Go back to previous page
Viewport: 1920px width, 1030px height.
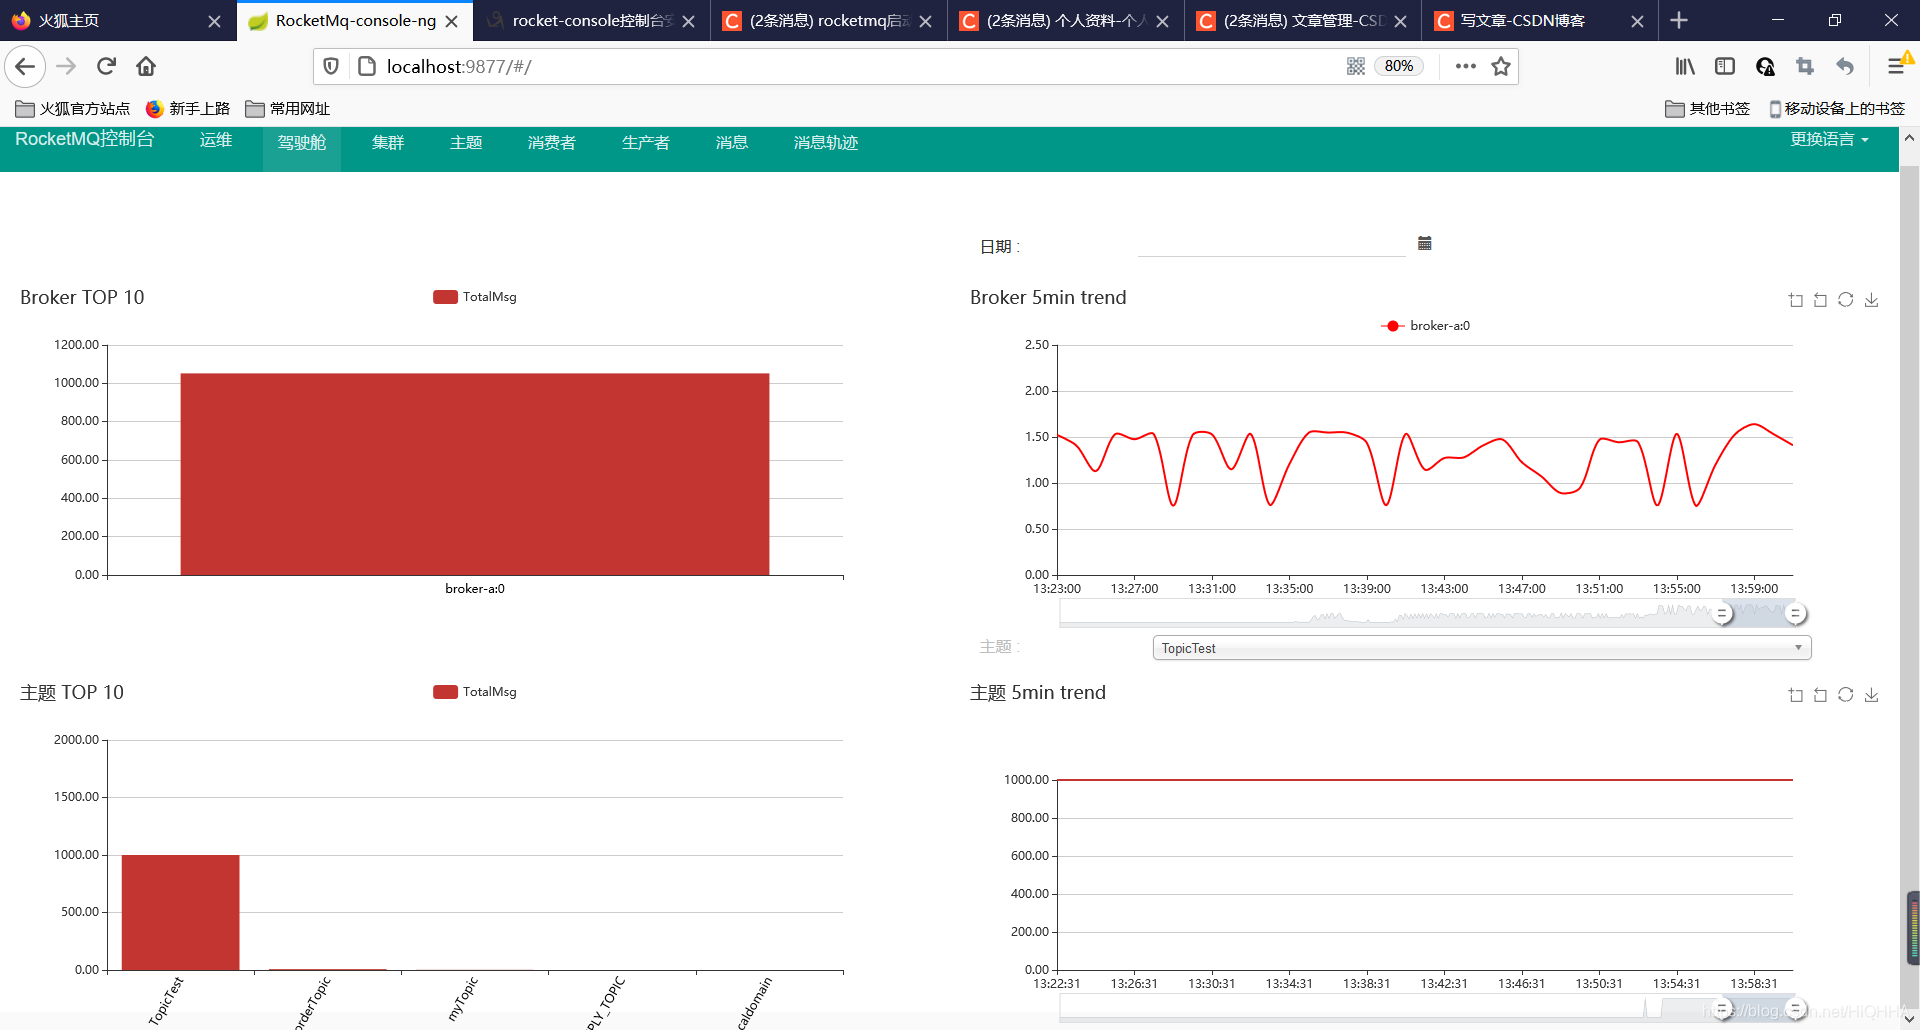tap(25, 66)
